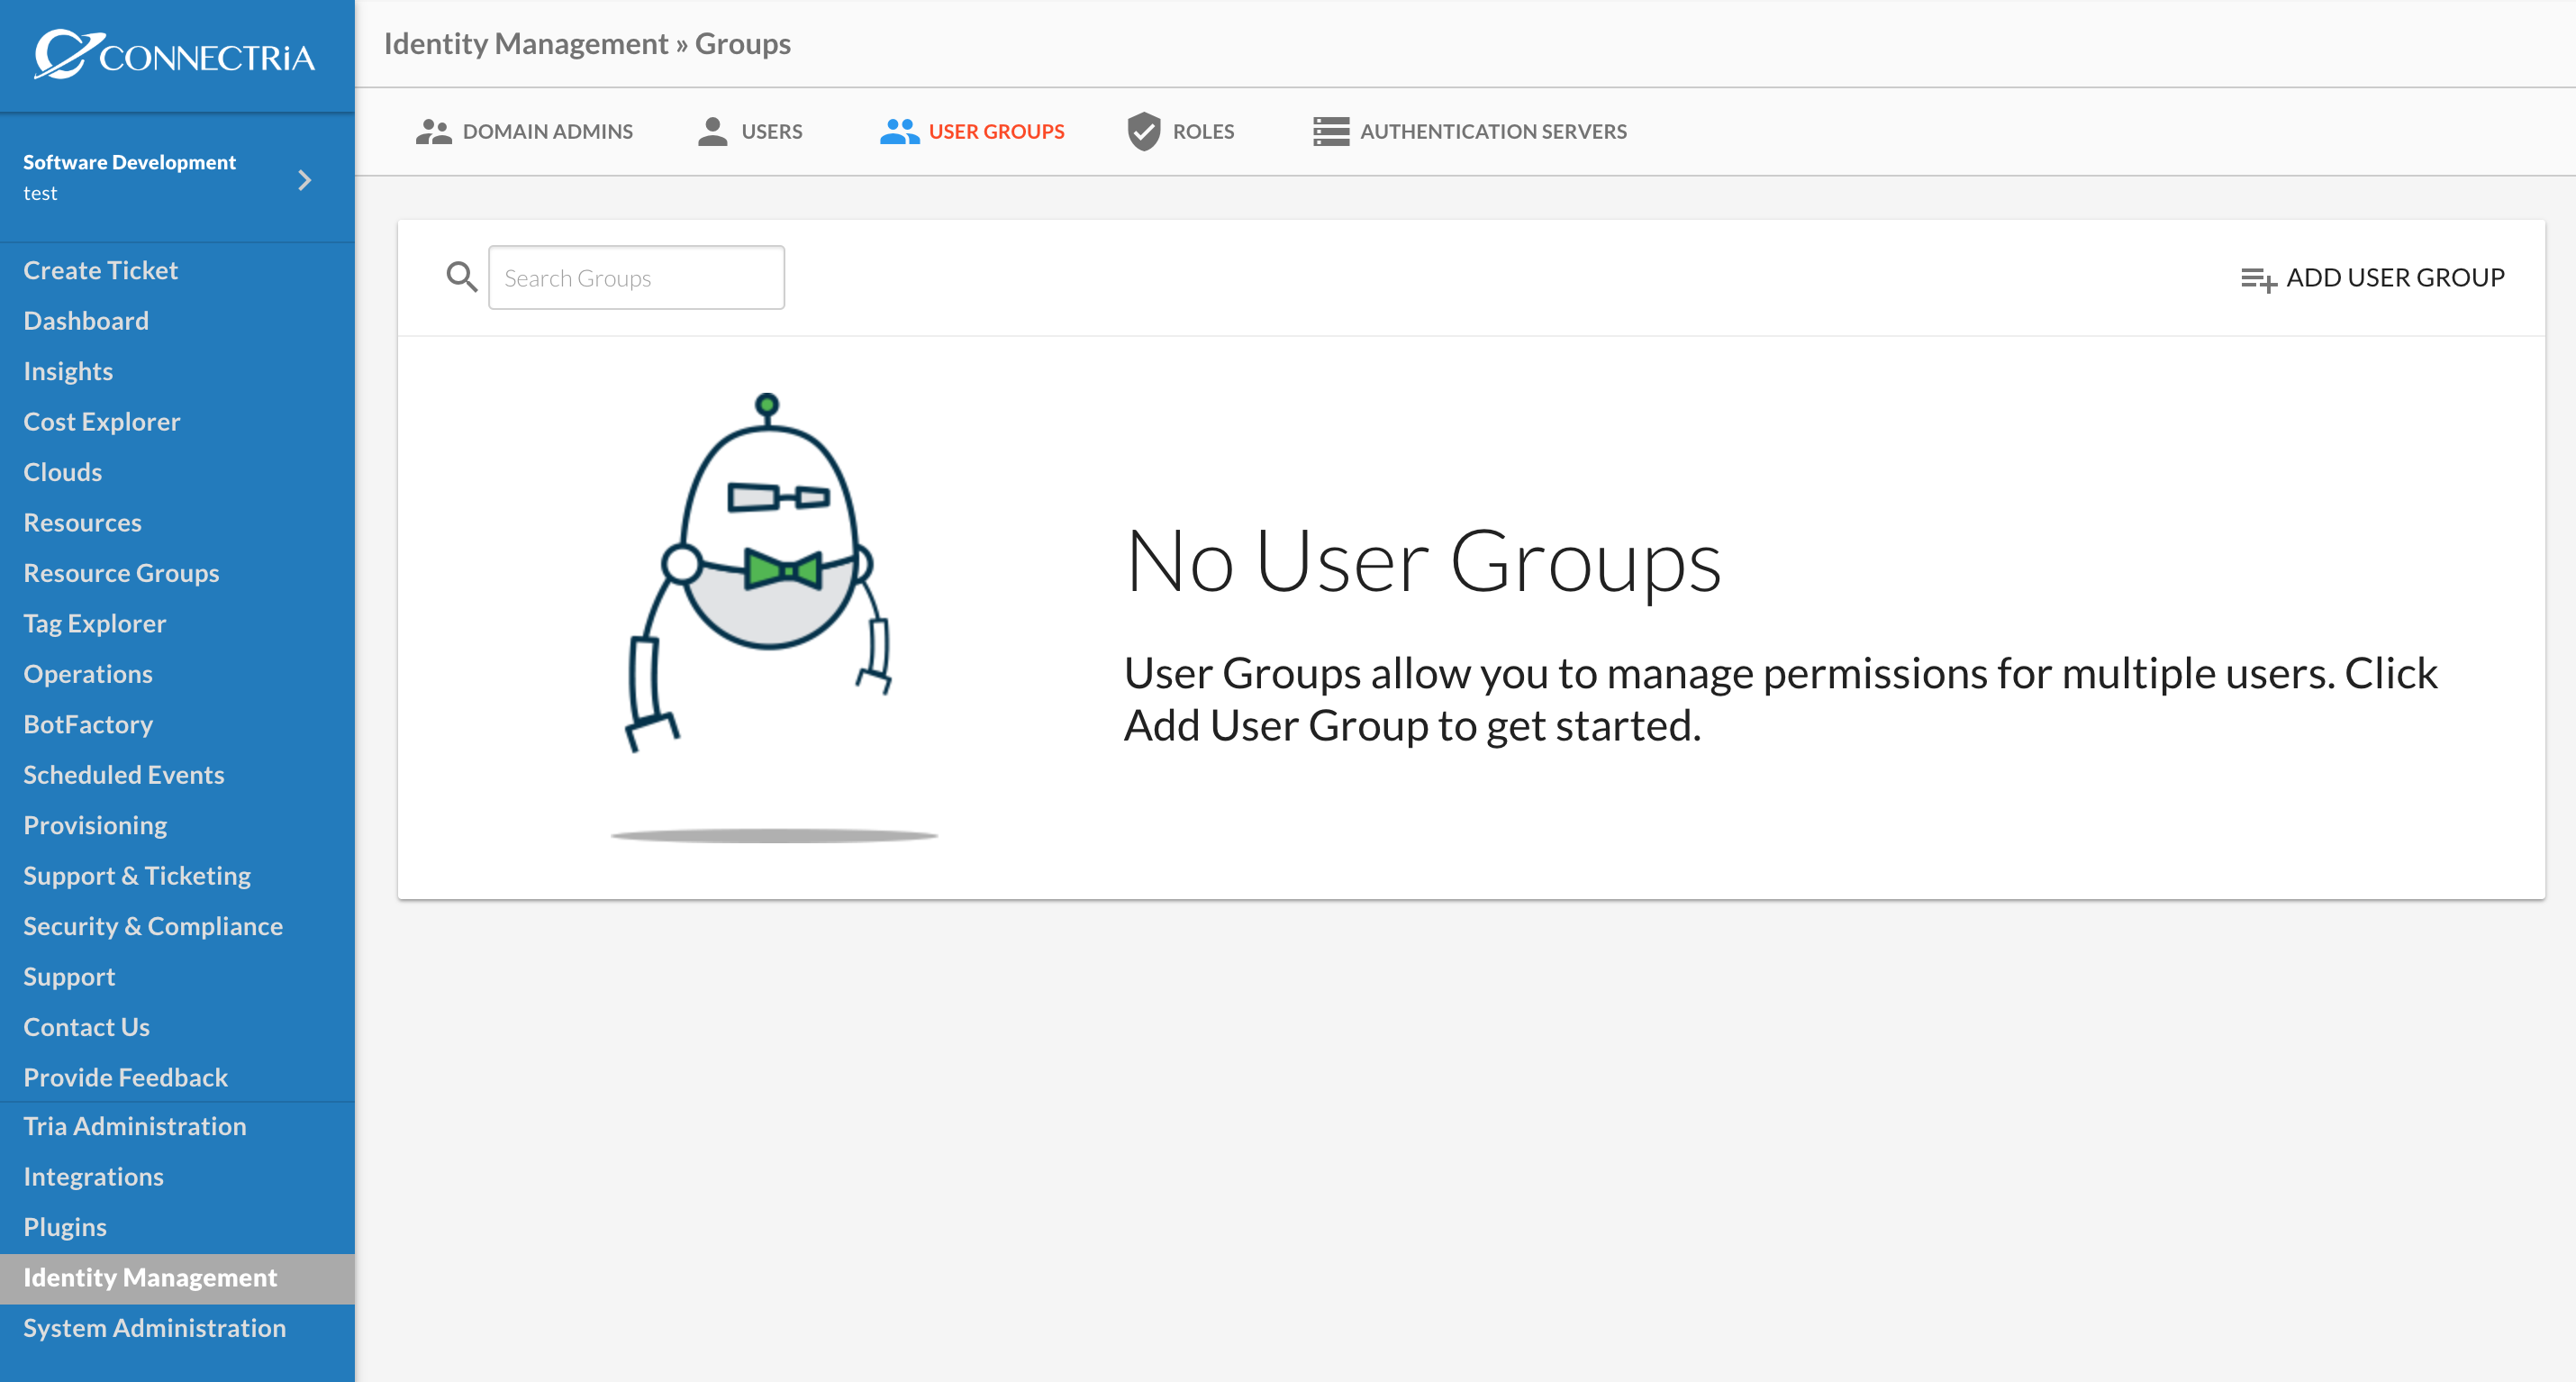Screen dimensions: 2576x1382
Task: Open the Roles tab
Action: 1181,132
